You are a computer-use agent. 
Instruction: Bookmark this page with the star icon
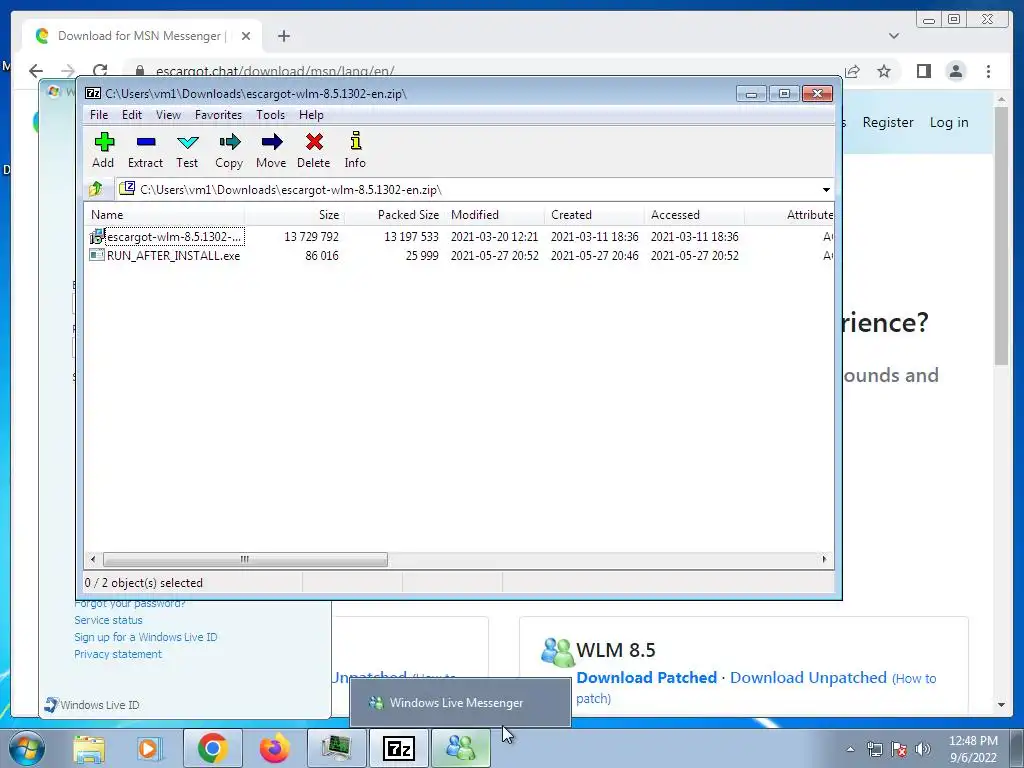coord(884,71)
